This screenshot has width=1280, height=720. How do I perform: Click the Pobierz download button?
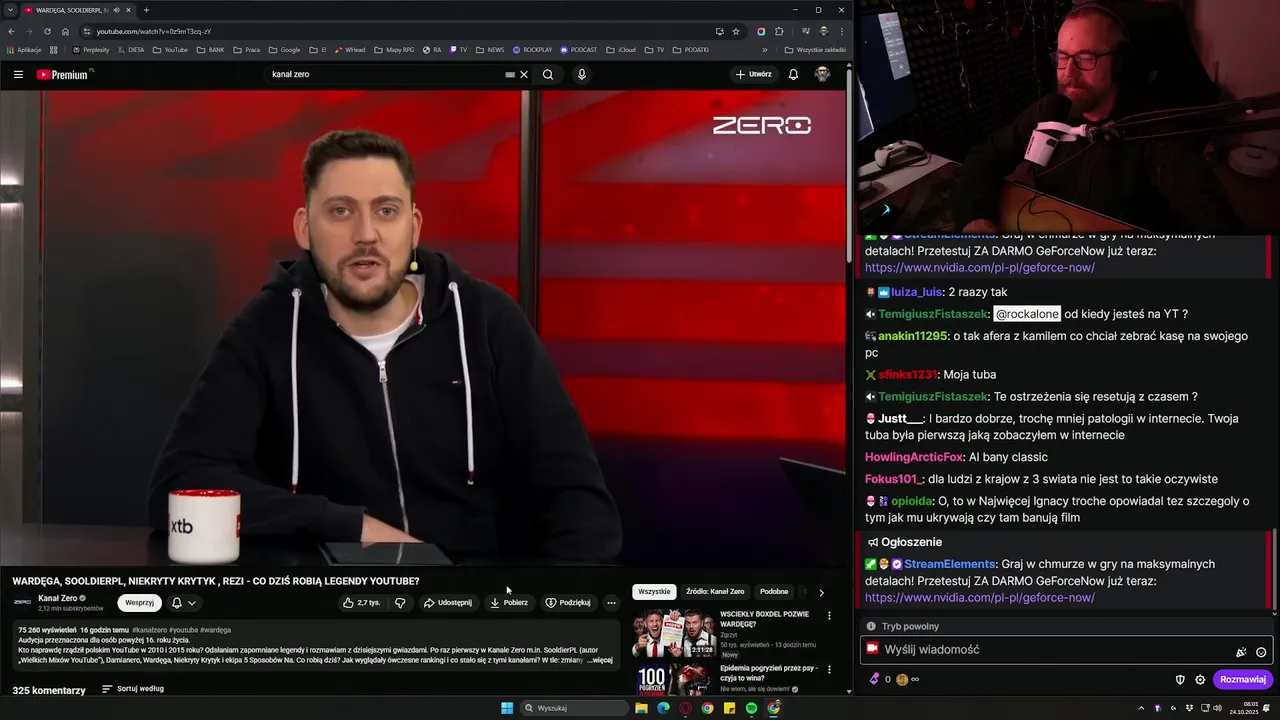click(x=509, y=603)
